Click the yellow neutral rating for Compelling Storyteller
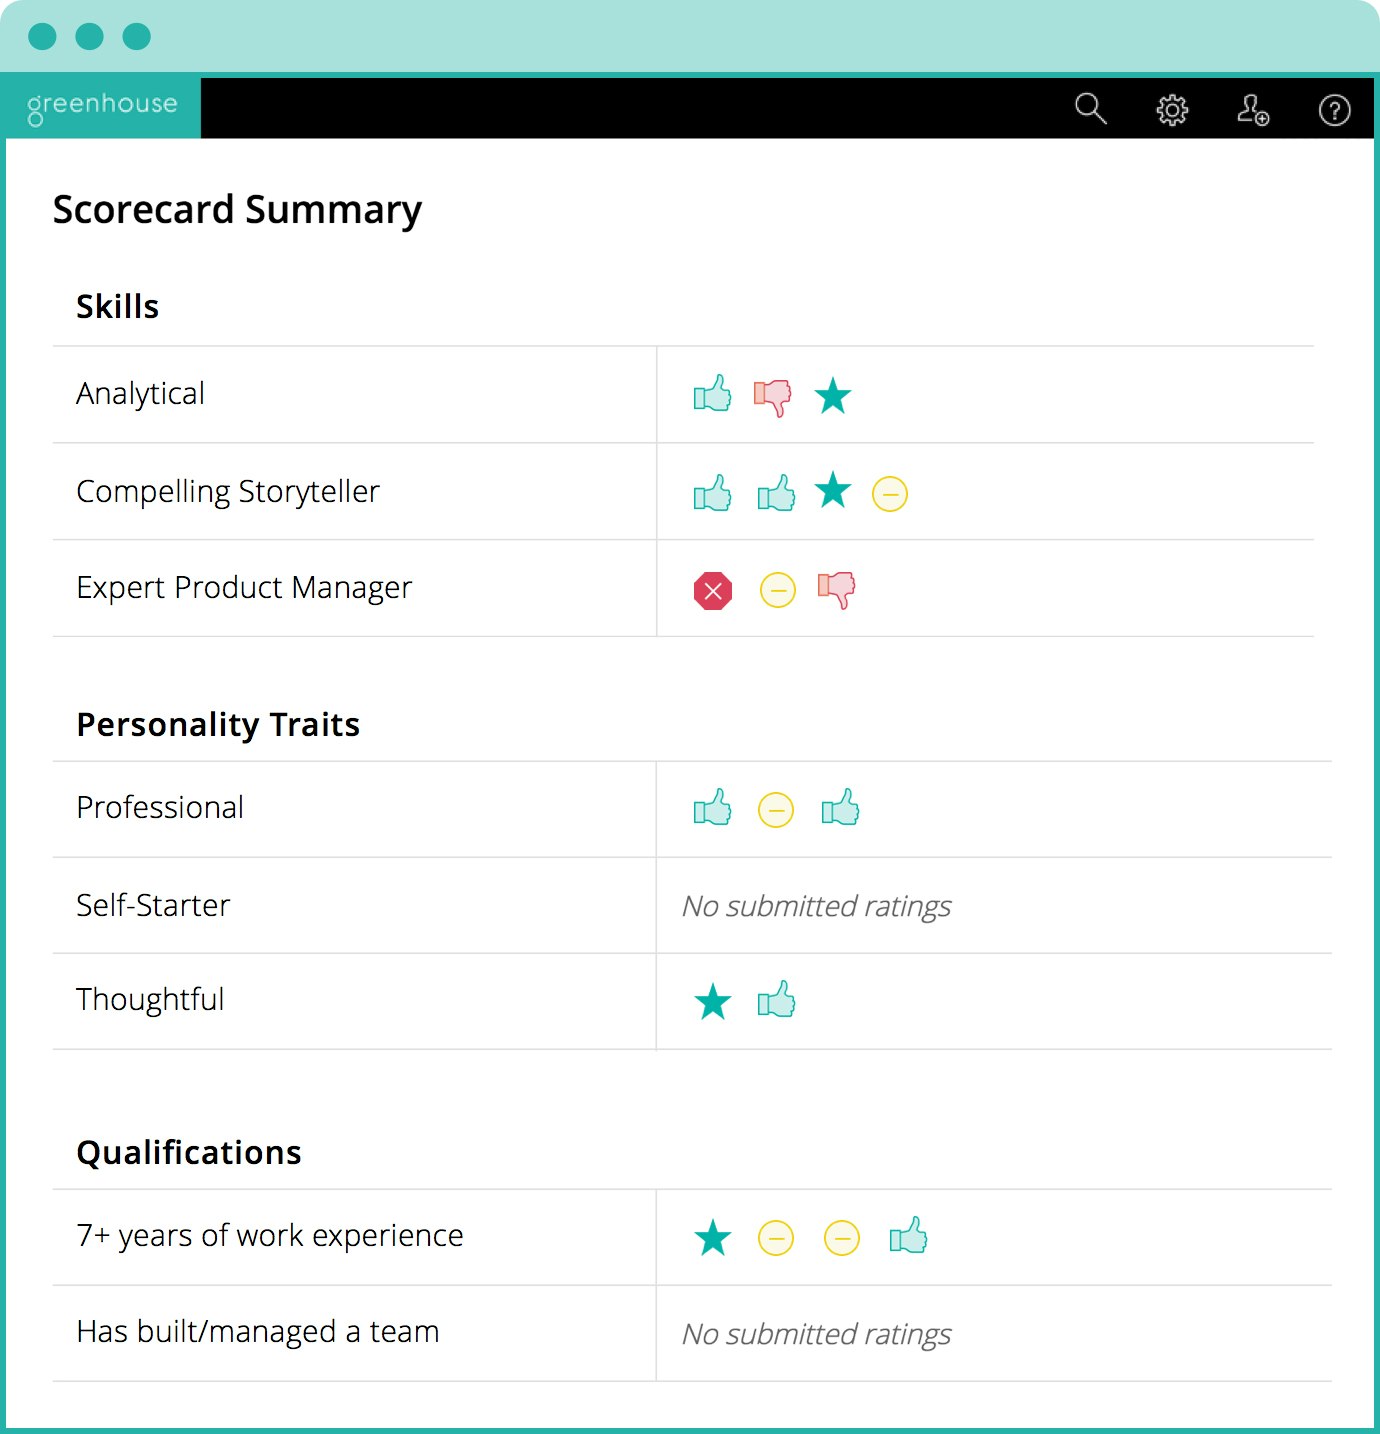The height and width of the screenshot is (1434, 1380). [x=890, y=494]
